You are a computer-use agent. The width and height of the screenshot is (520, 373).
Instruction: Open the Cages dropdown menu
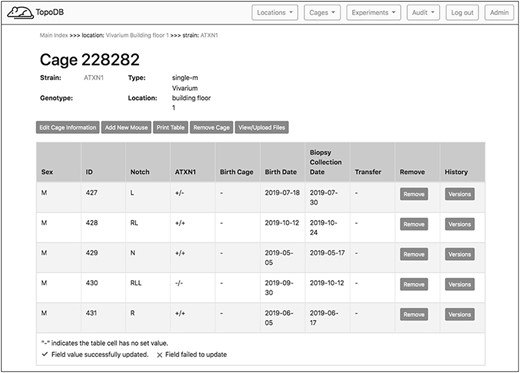tap(322, 13)
